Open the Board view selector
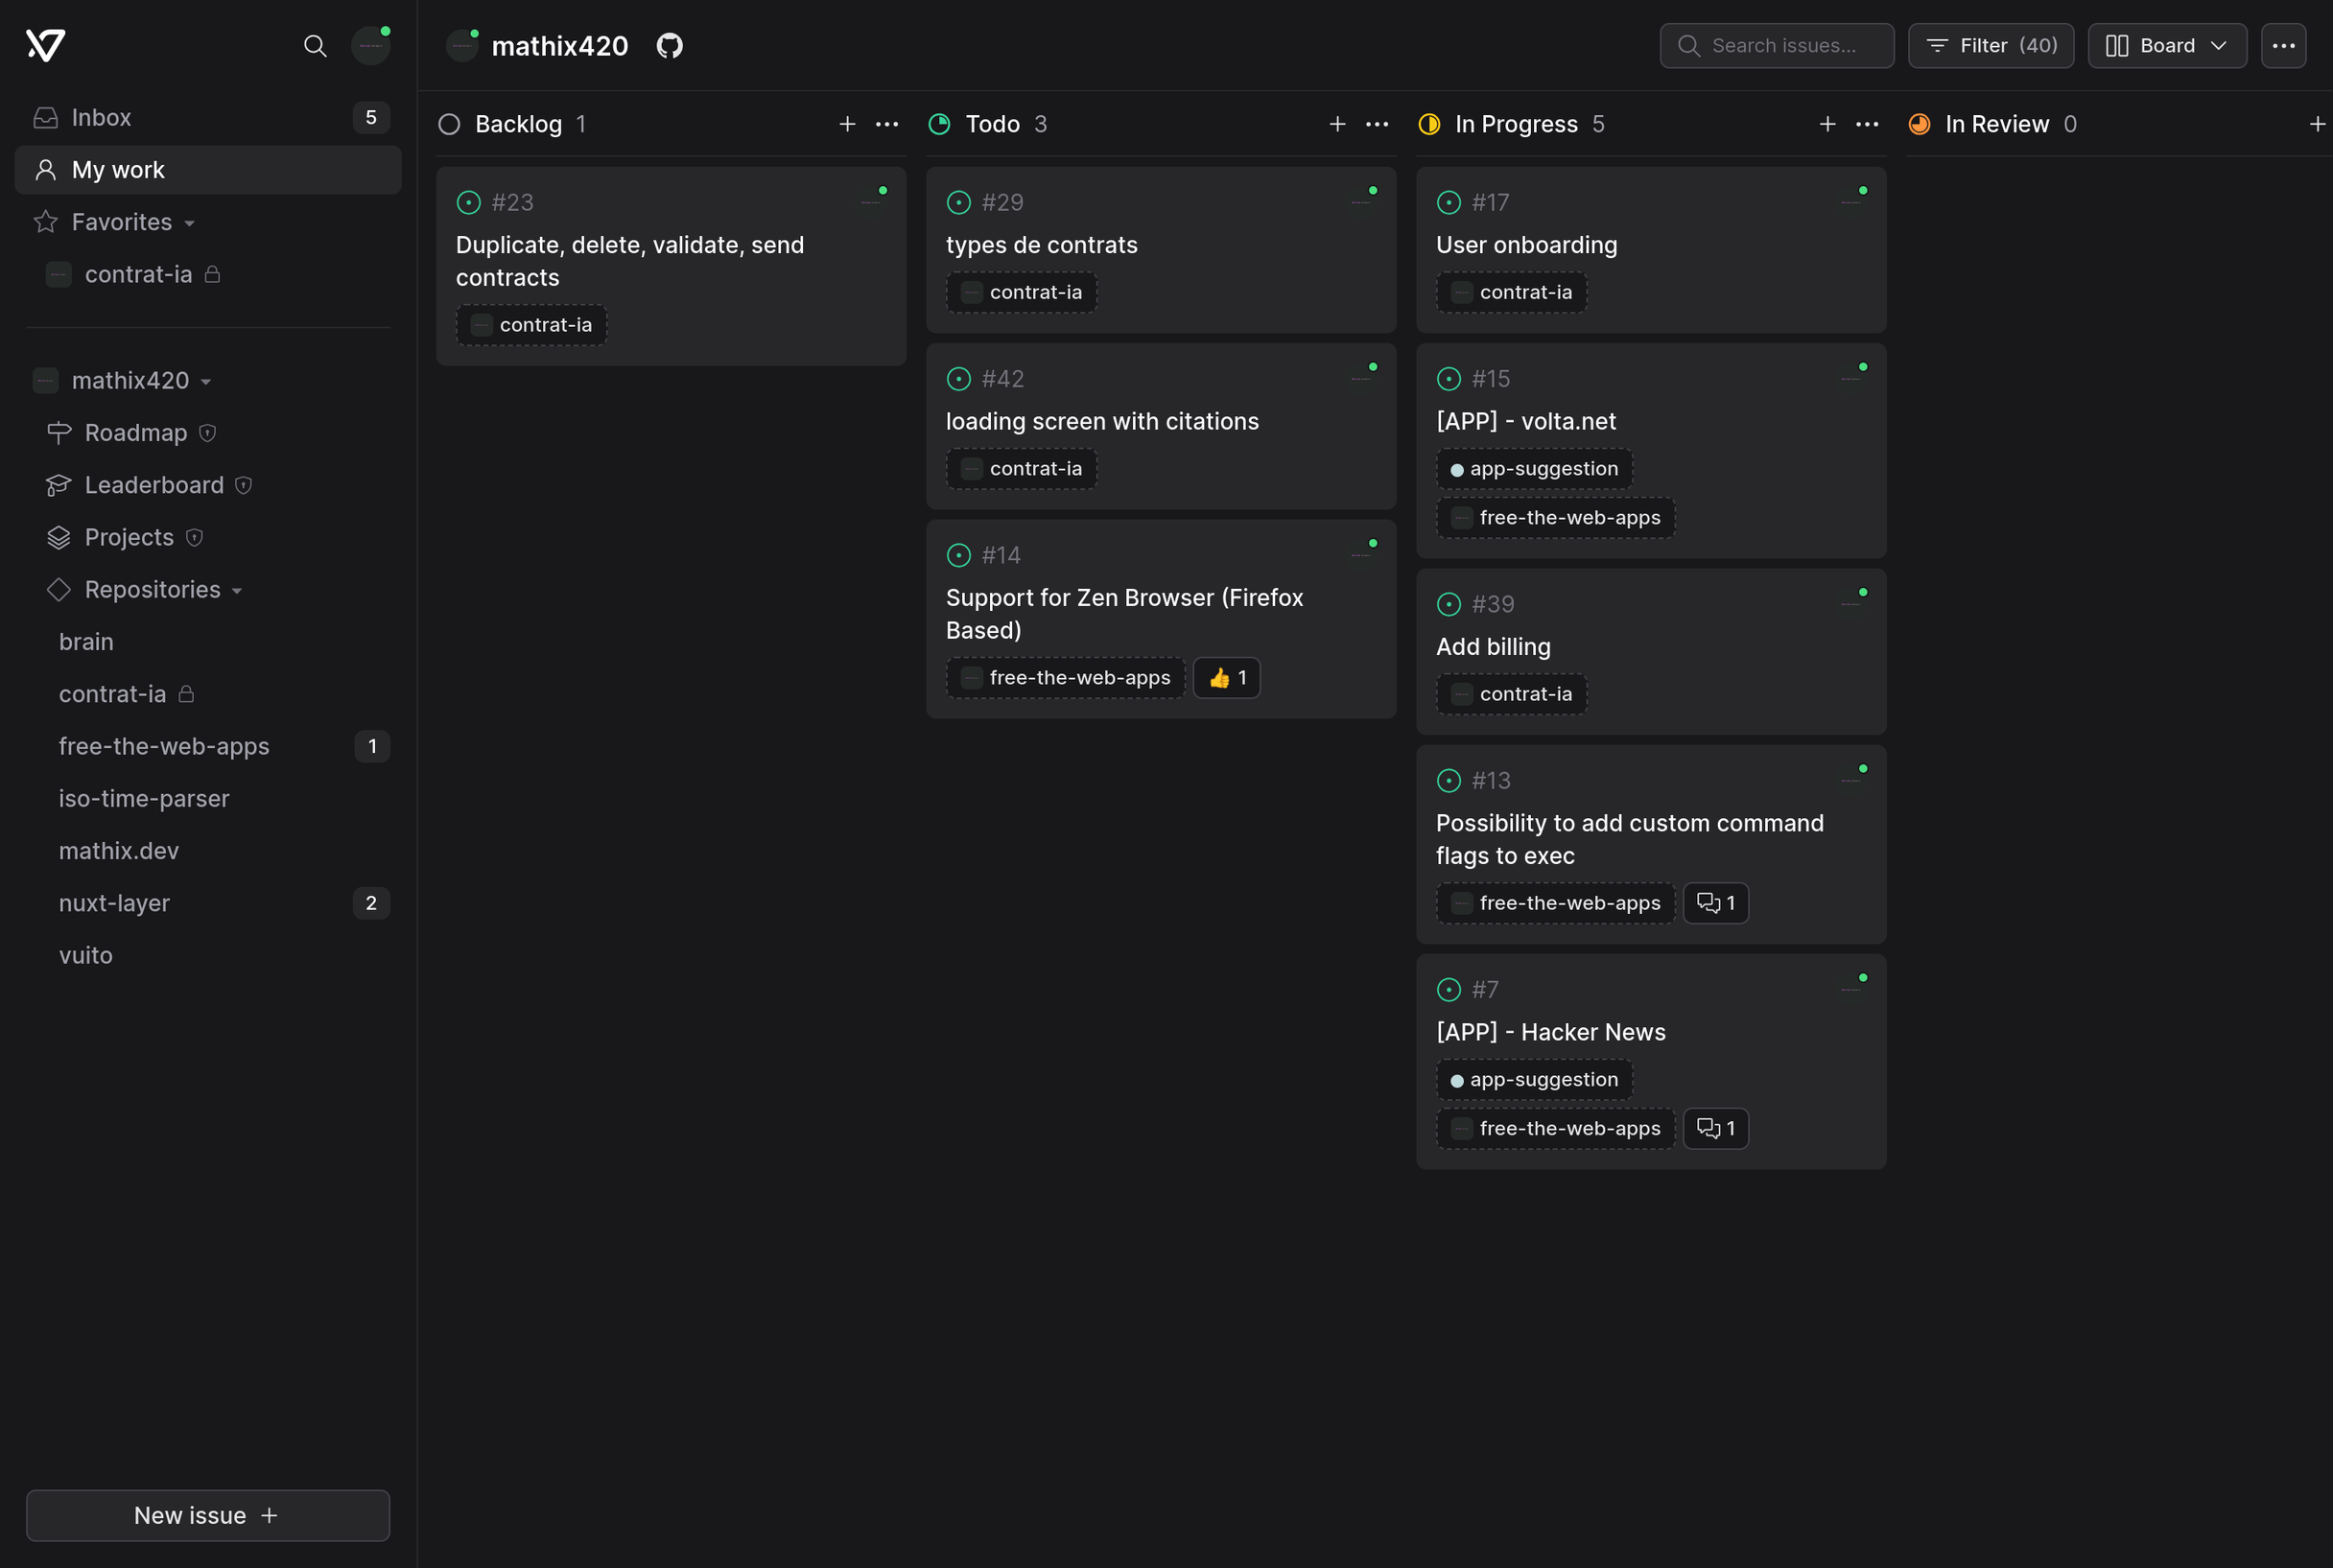The width and height of the screenshot is (2333, 1568). pyautogui.click(x=2166, y=45)
